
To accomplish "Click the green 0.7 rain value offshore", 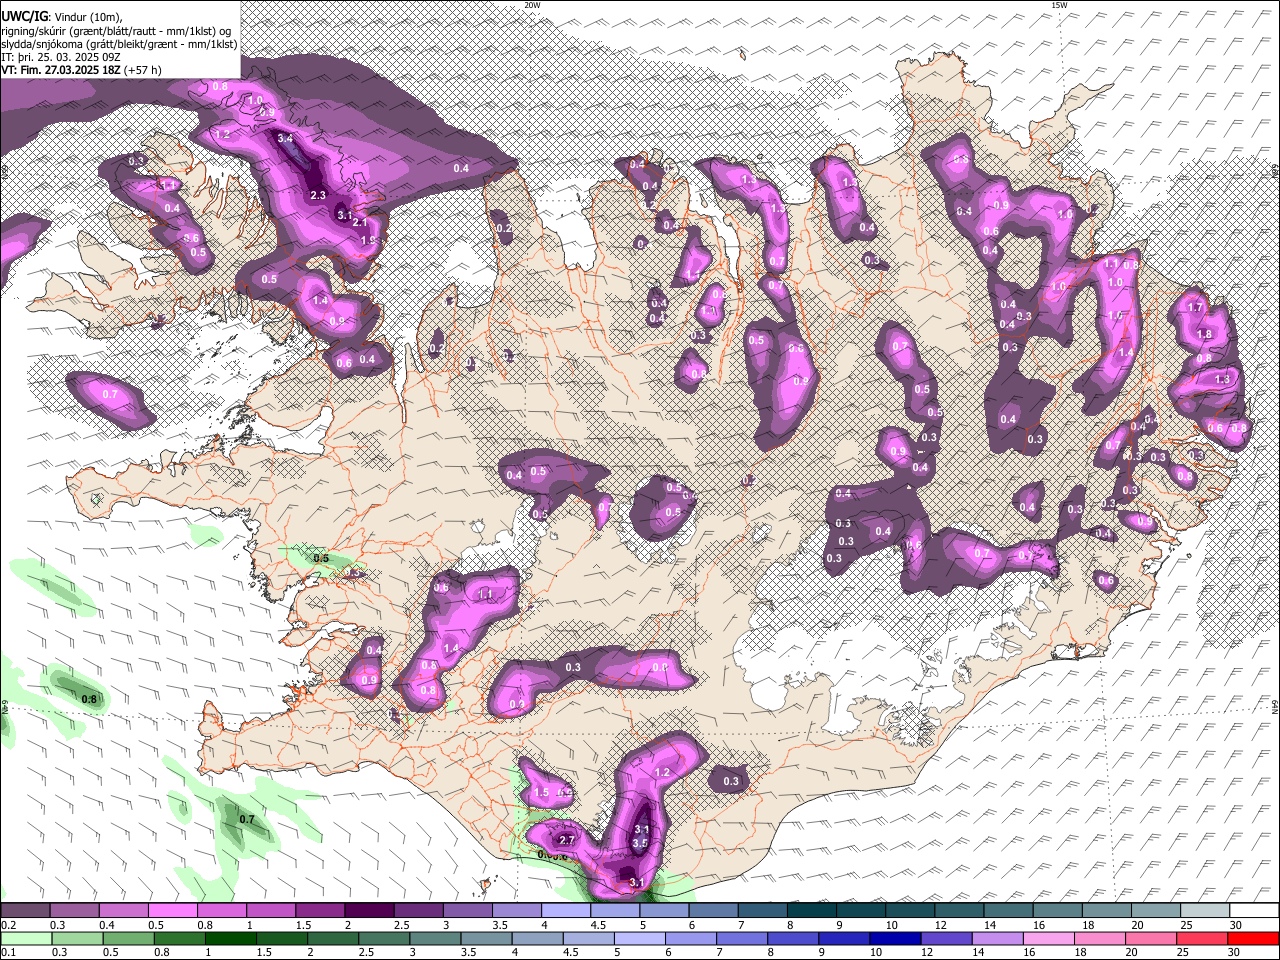I will [247, 819].
